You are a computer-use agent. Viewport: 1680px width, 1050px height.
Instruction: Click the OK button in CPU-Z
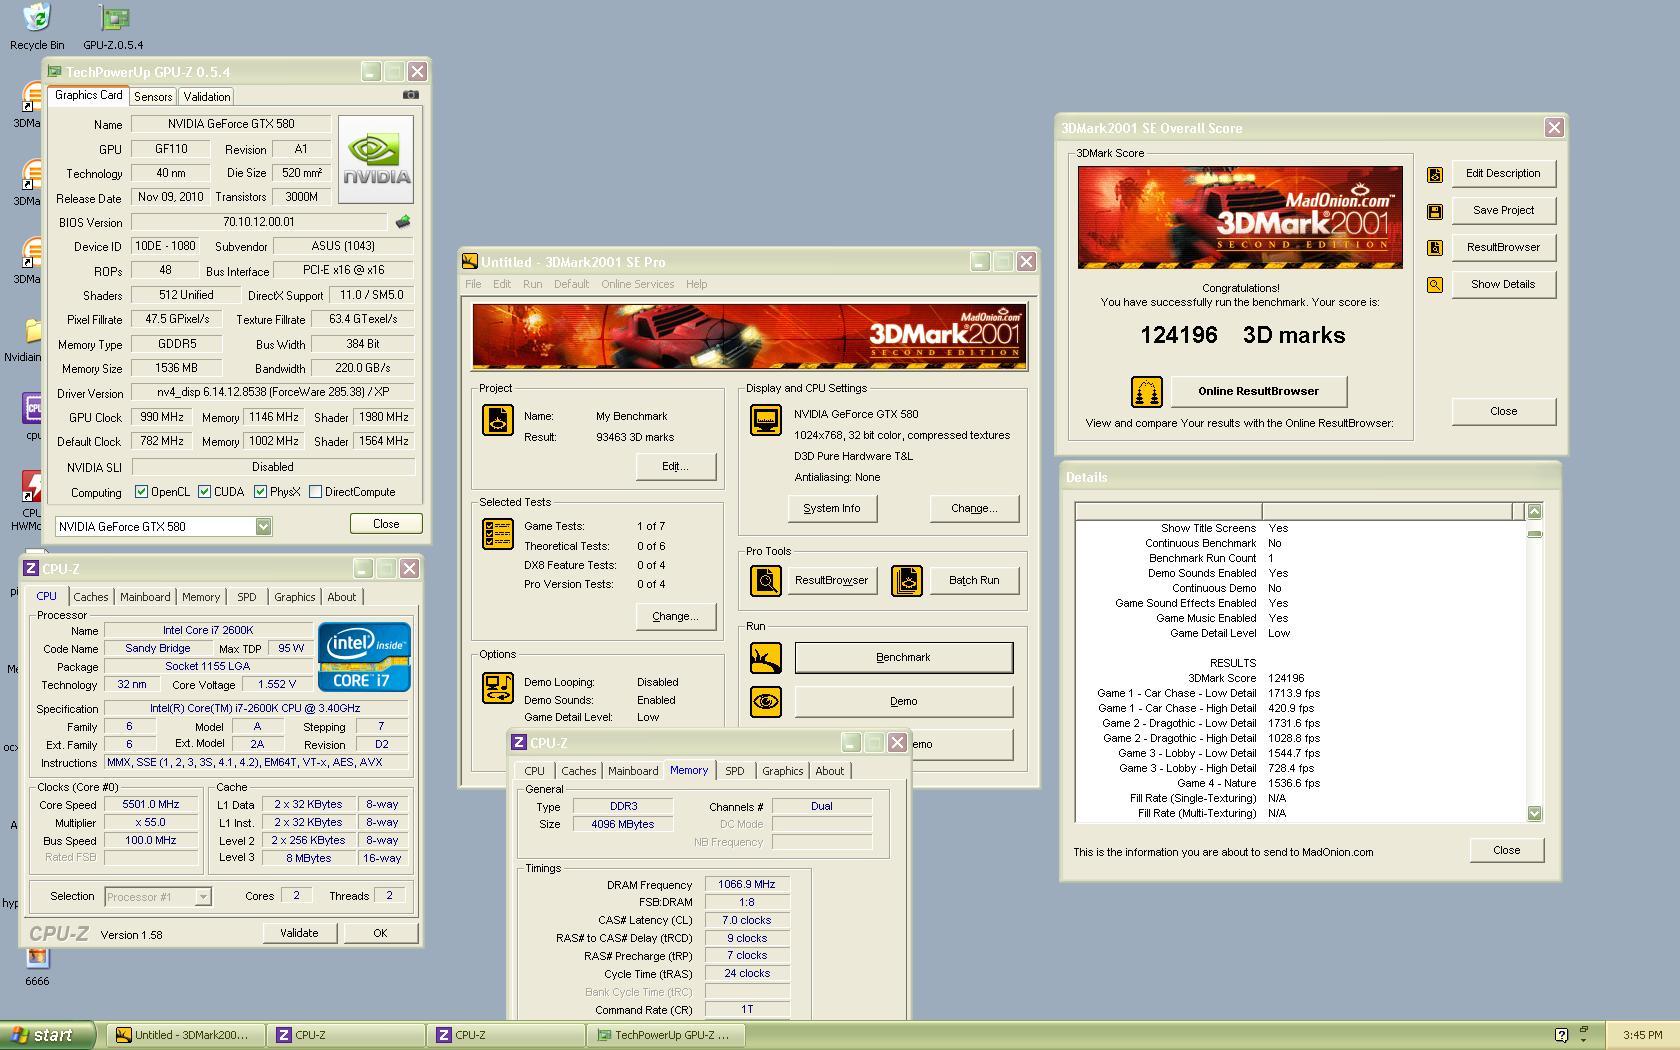[x=380, y=933]
